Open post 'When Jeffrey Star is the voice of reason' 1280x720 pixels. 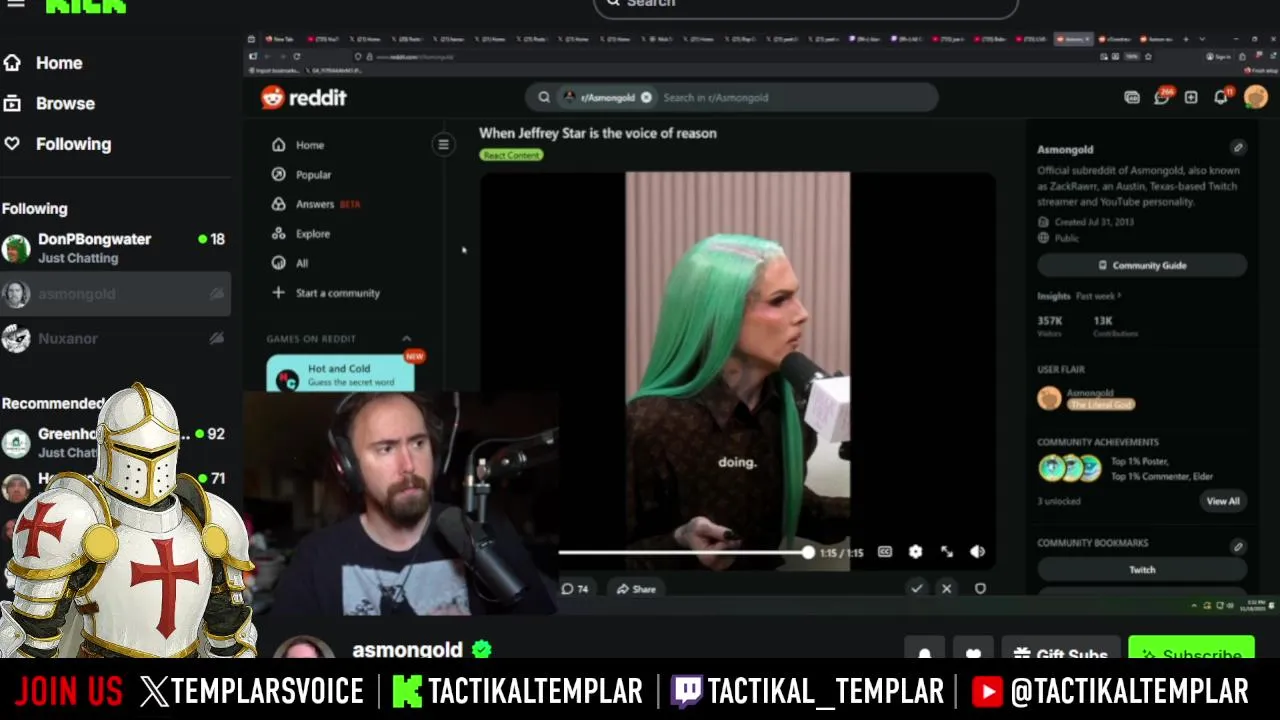coord(598,133)
